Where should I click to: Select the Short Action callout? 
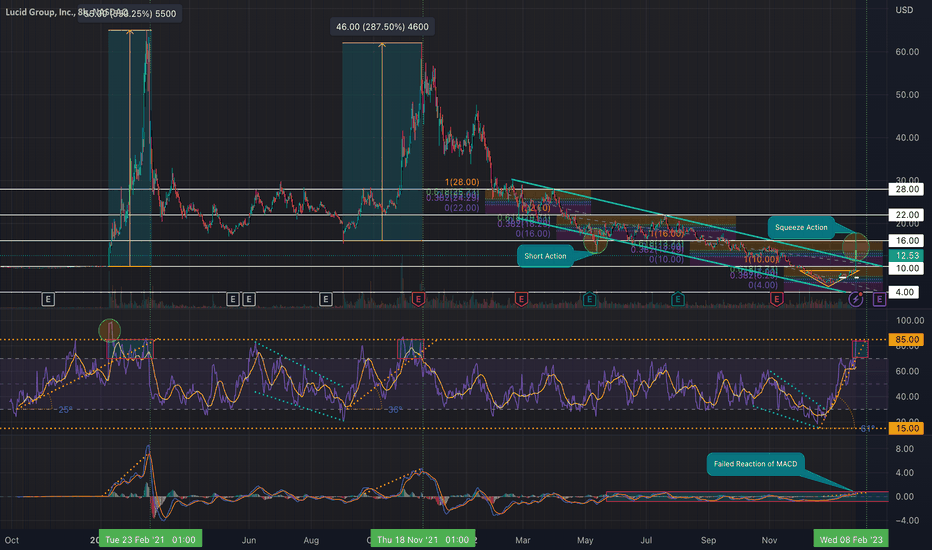point(545,256)
